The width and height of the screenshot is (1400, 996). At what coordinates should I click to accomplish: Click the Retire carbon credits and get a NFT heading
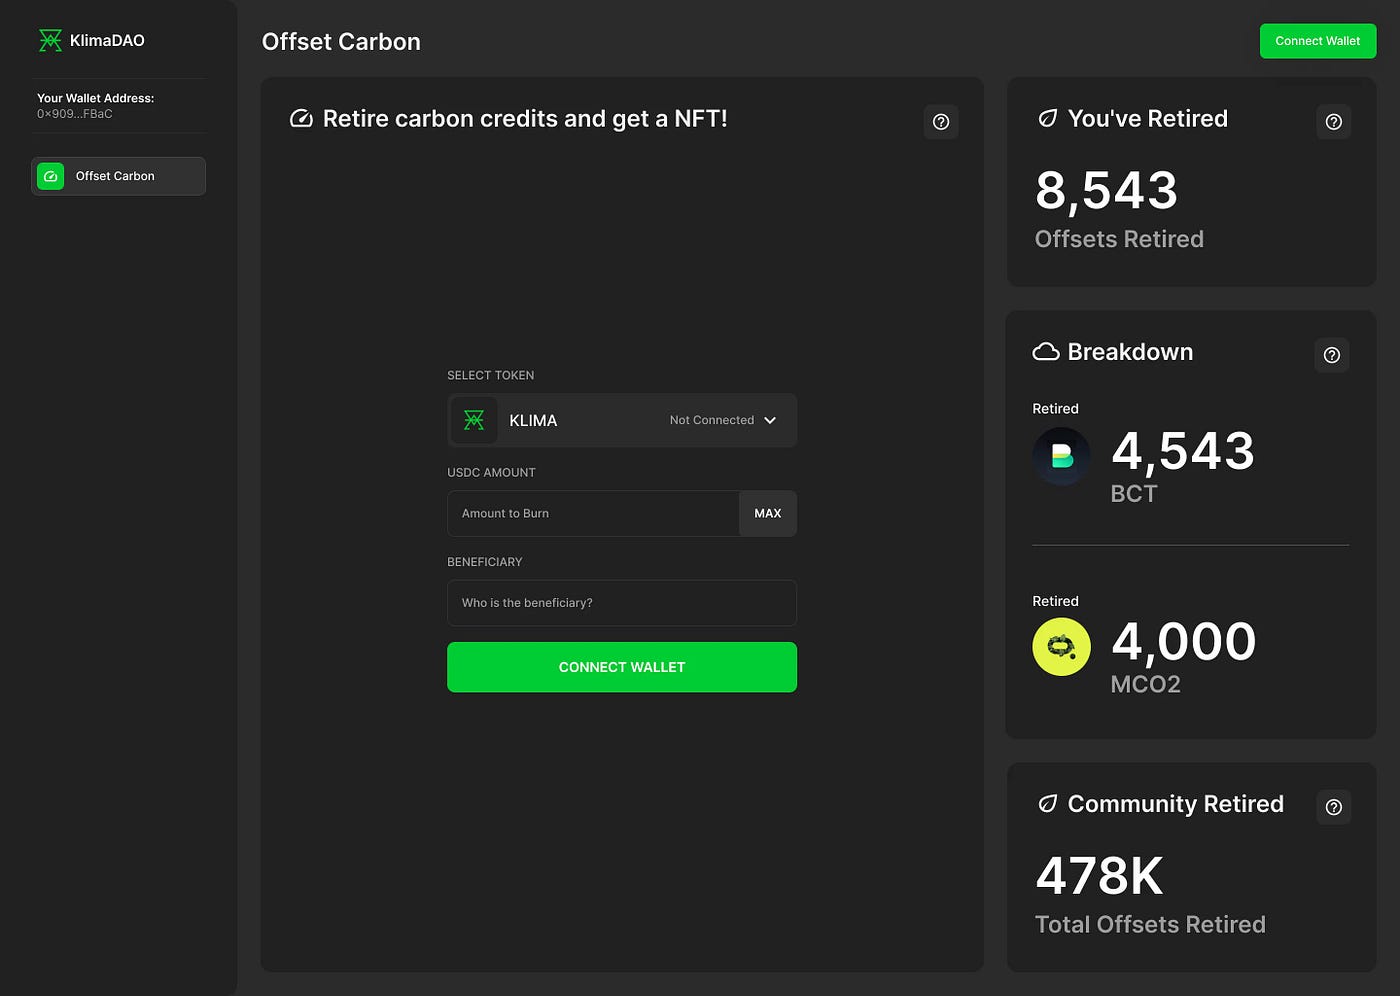[x=525, y=119]
